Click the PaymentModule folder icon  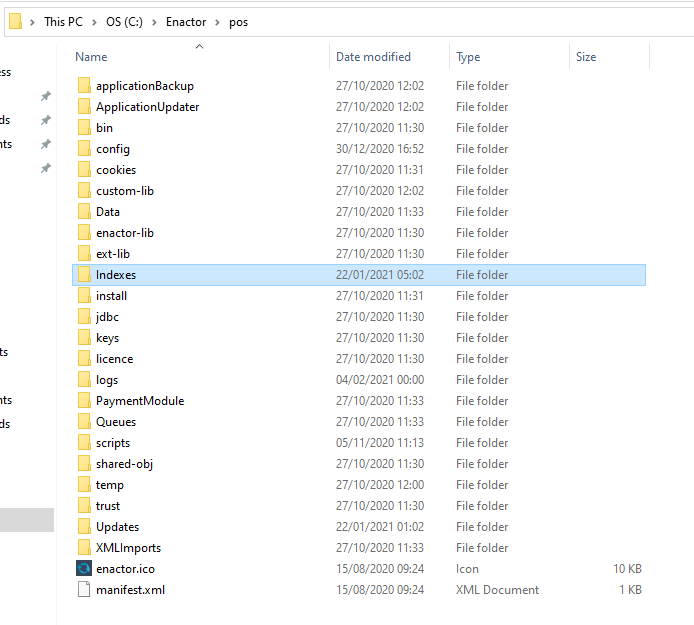point(84,401)
